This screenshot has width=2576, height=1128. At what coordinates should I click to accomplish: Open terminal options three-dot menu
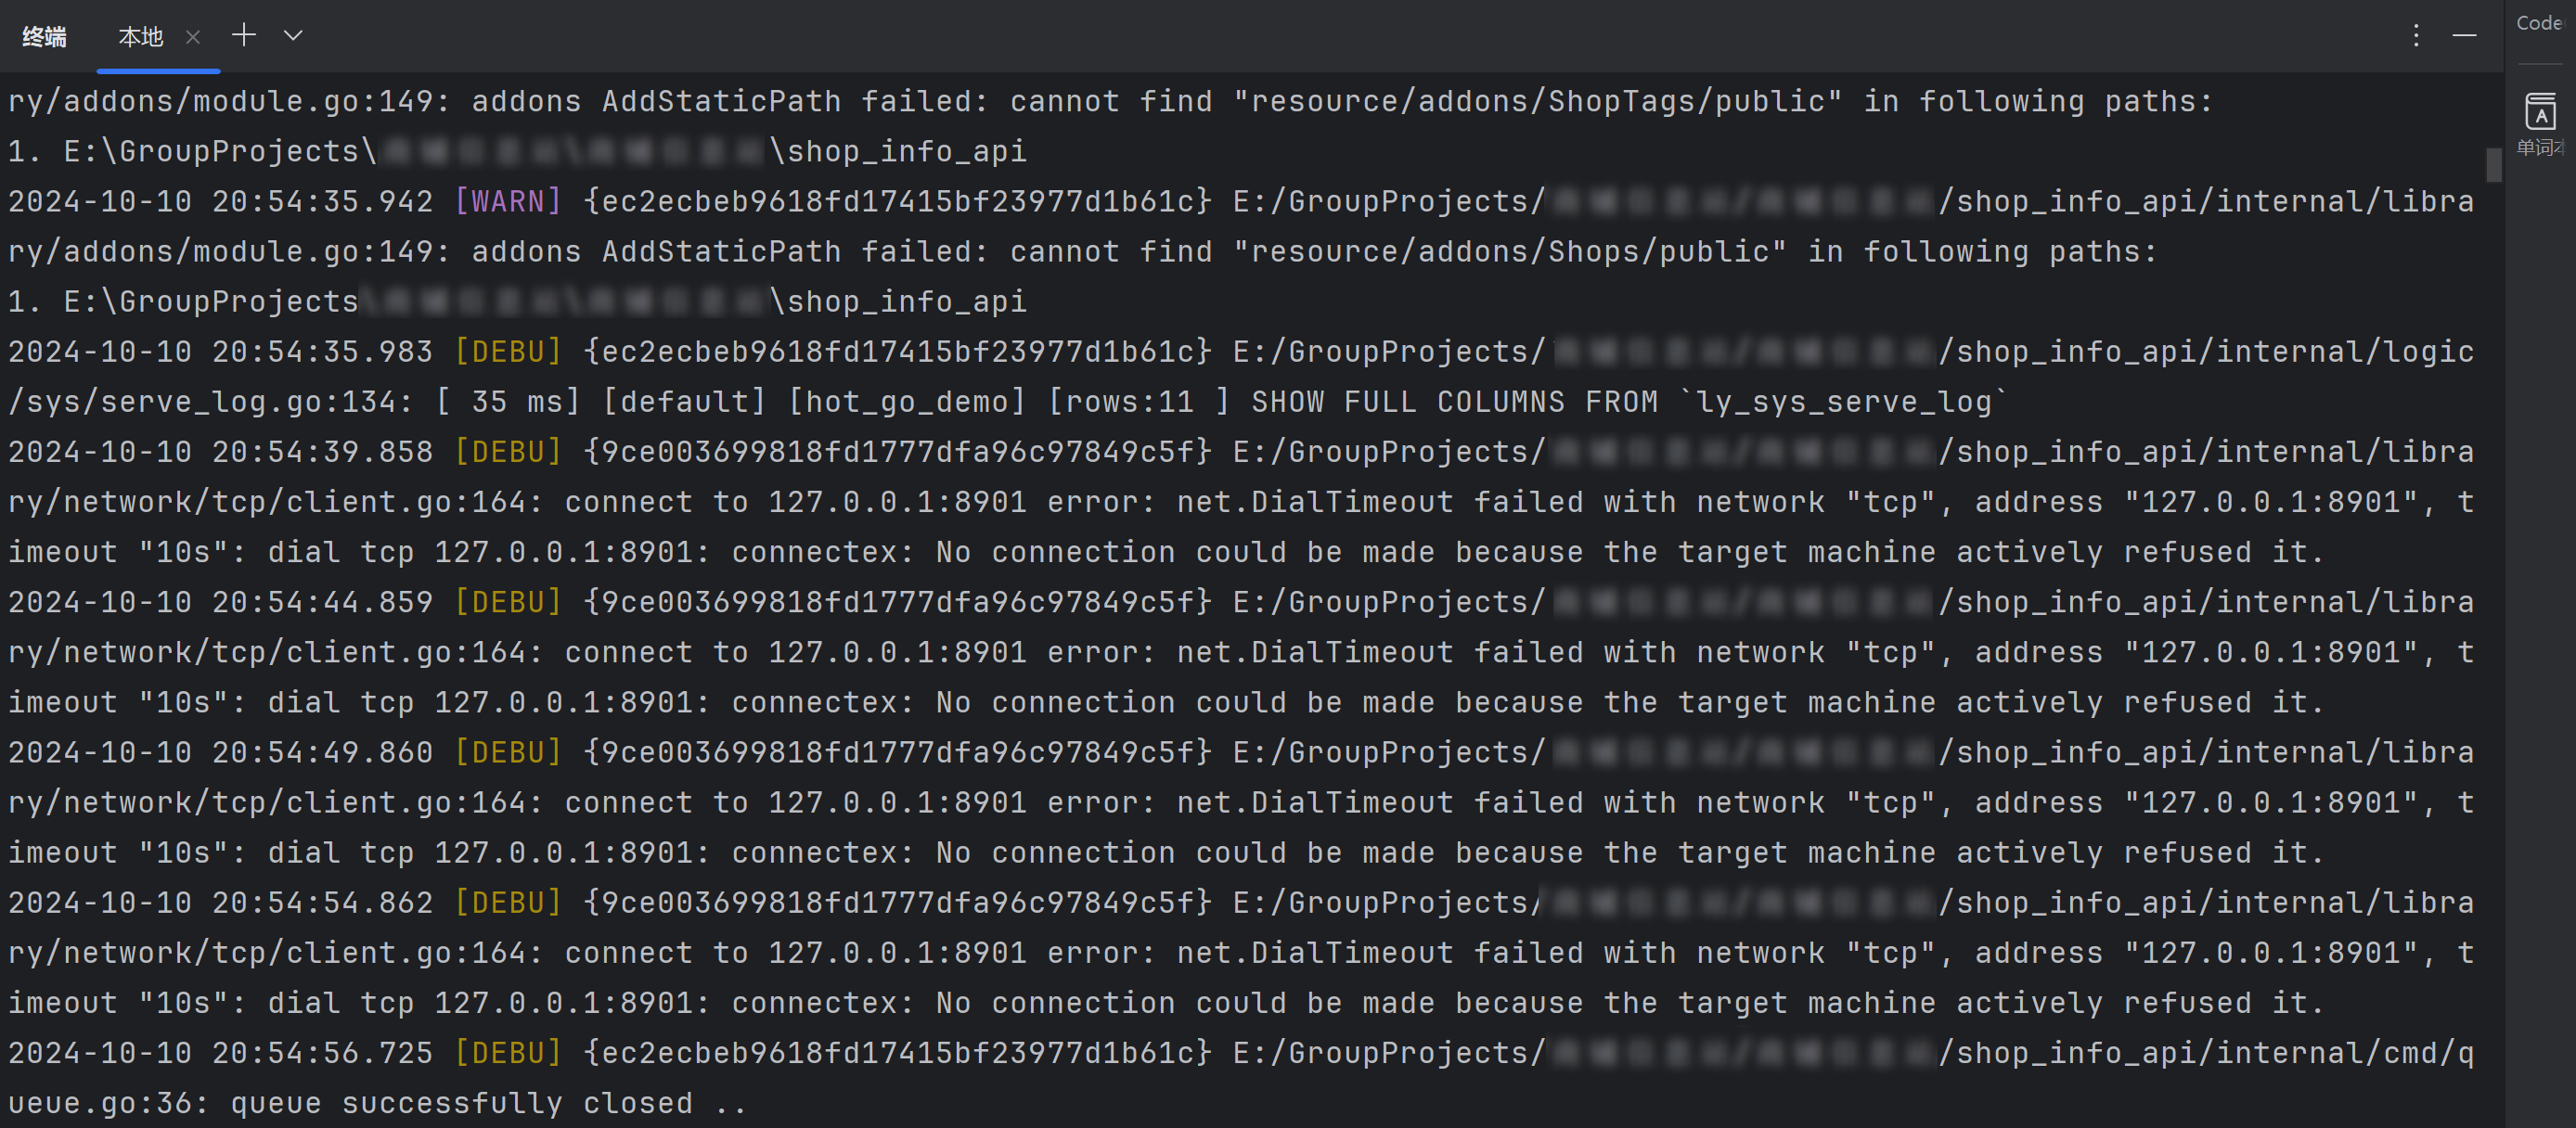click(2416, 36)
